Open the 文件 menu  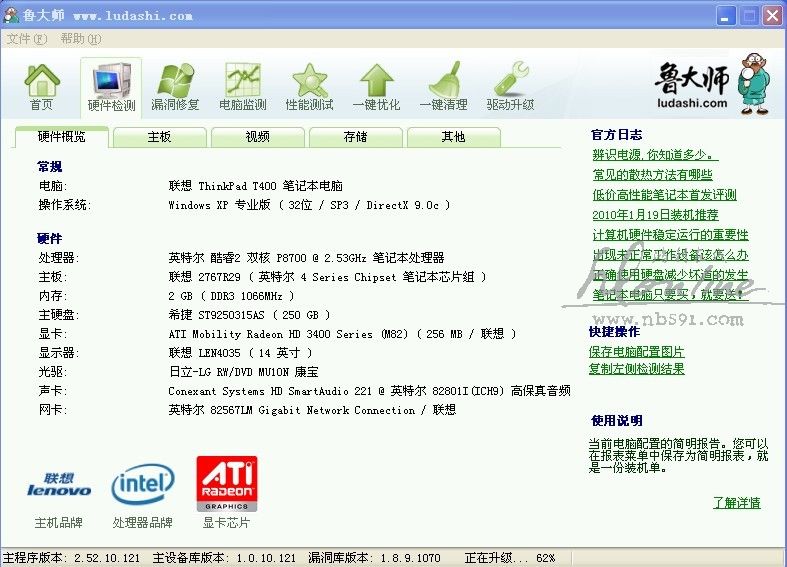click(x=26, y=39)
